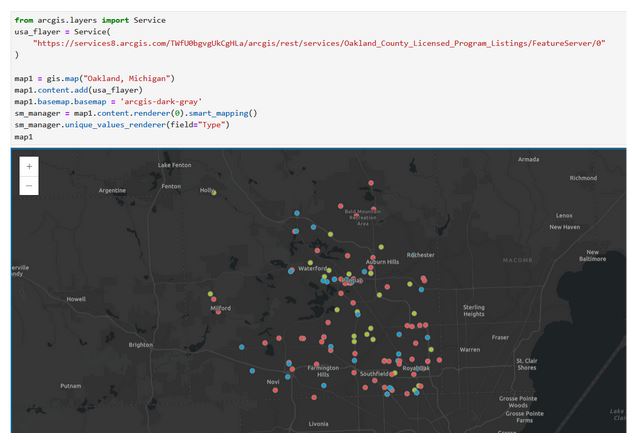Click the Livonia label on the map
The height and width of the screenshot is (448, 632).
click(318, 424)
